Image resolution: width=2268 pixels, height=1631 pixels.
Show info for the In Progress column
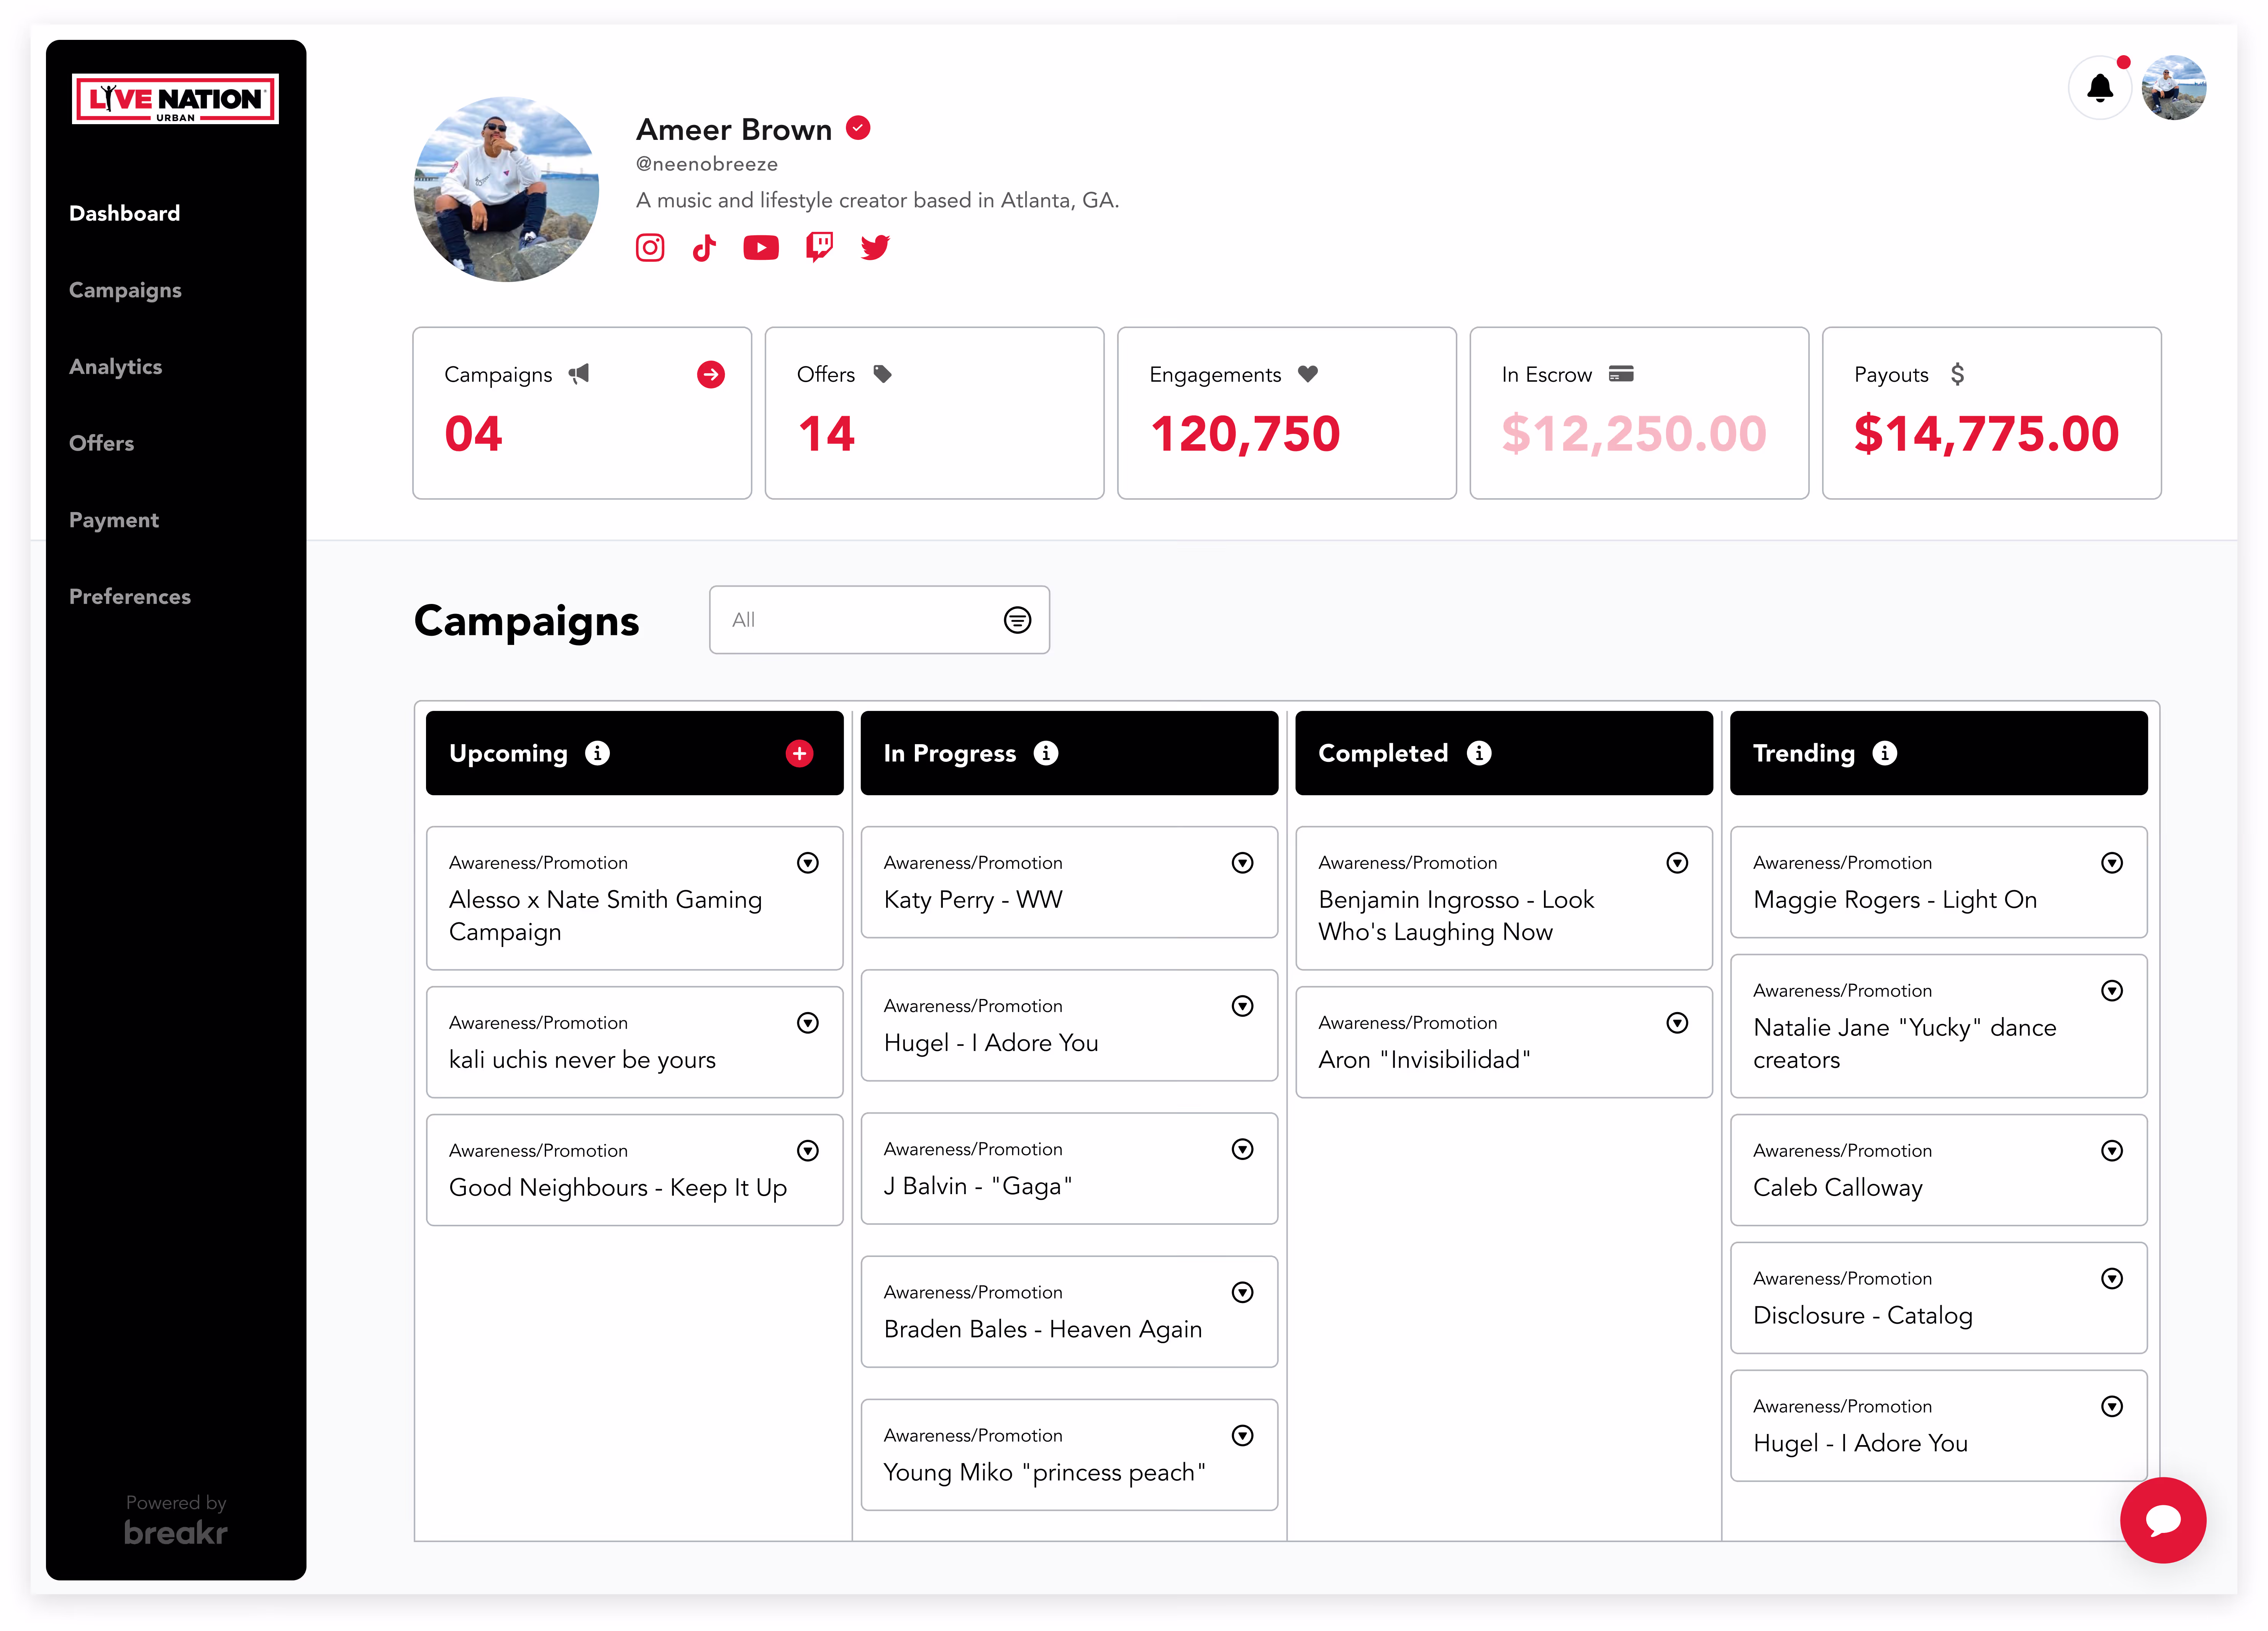(x=1046, y=753)
